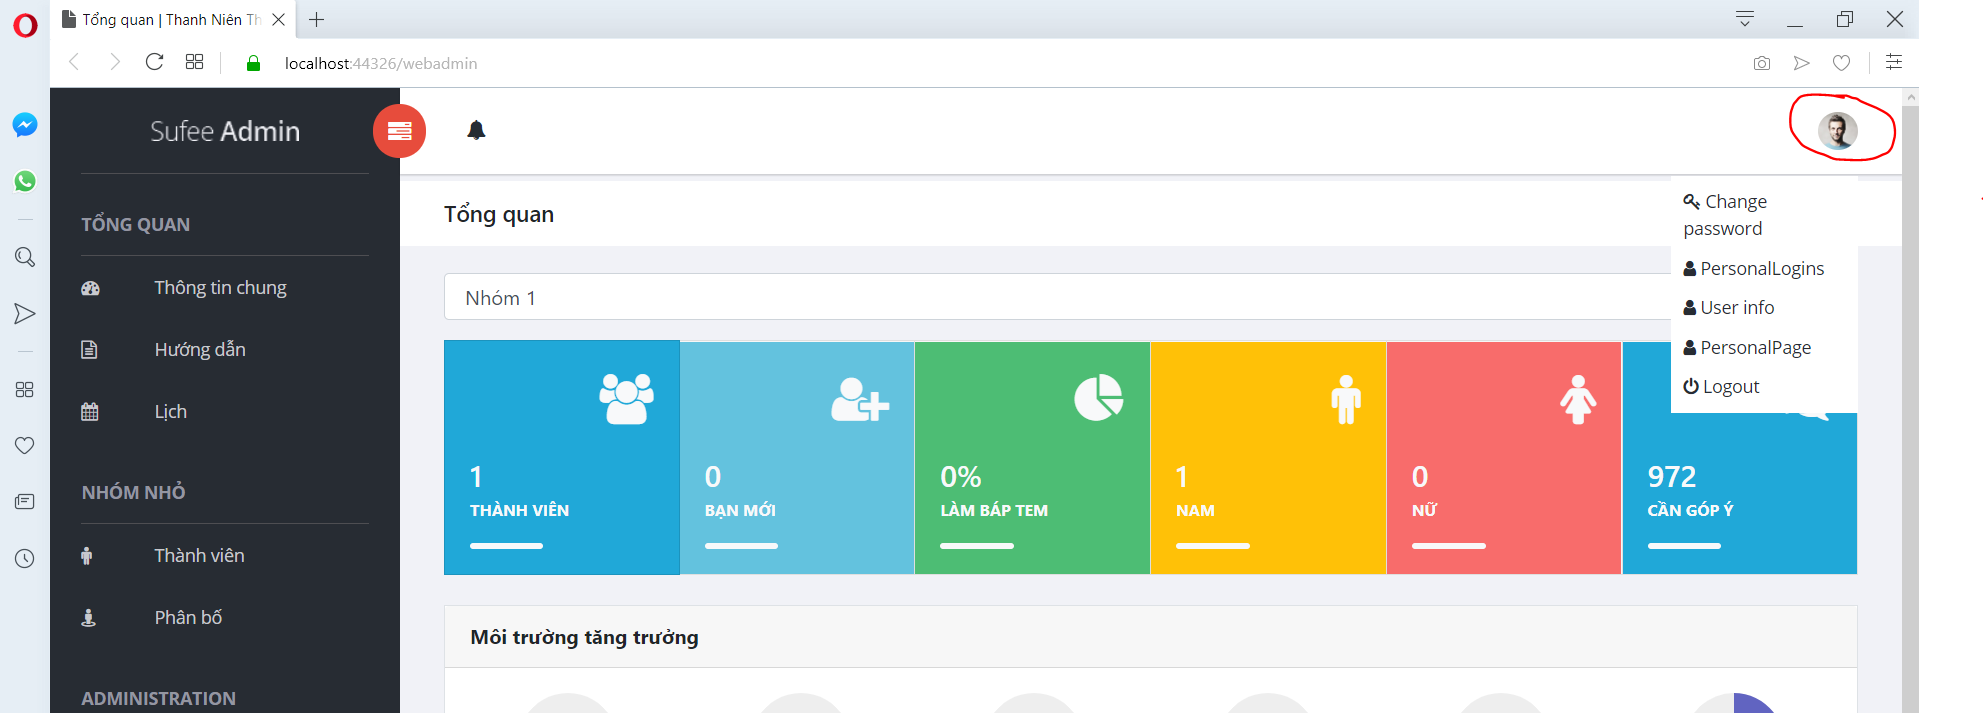Click the Sufee Admin logo

click(225, 131)
